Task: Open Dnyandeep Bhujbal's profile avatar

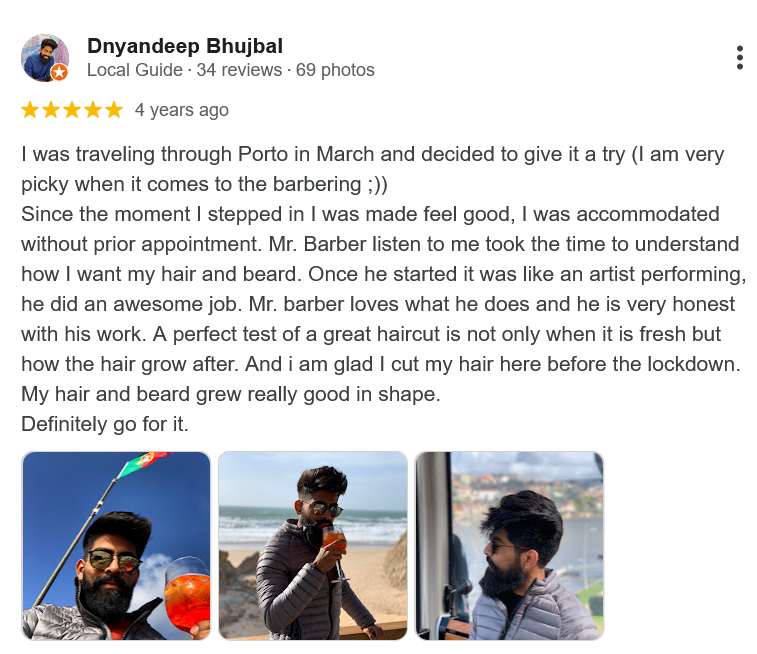Action: tap(45, 58)
